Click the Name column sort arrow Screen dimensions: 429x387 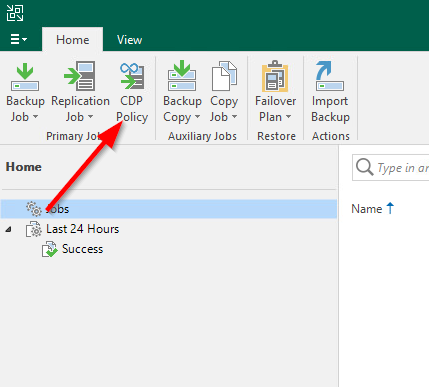[x=390, y=208]
